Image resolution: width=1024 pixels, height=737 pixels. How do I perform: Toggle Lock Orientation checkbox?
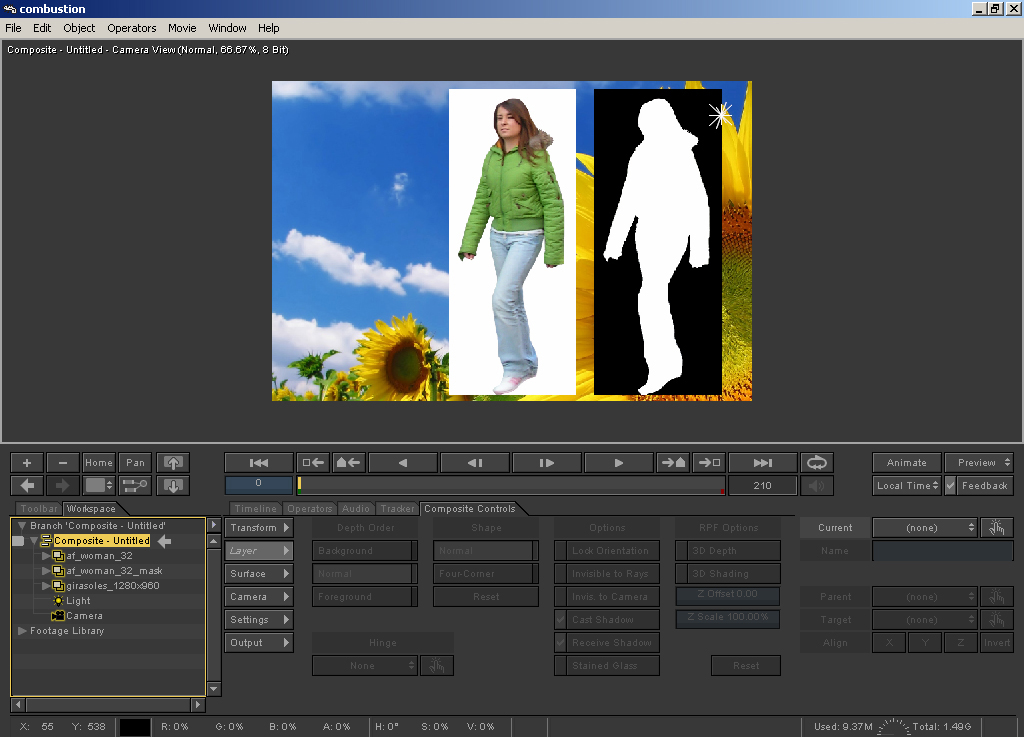point(560,550)
